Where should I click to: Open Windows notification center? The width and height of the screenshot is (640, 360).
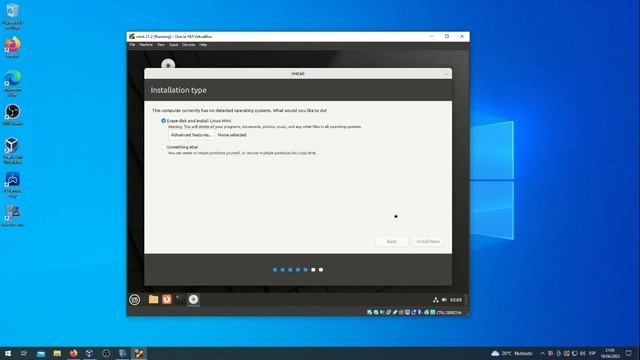point(629,353)
